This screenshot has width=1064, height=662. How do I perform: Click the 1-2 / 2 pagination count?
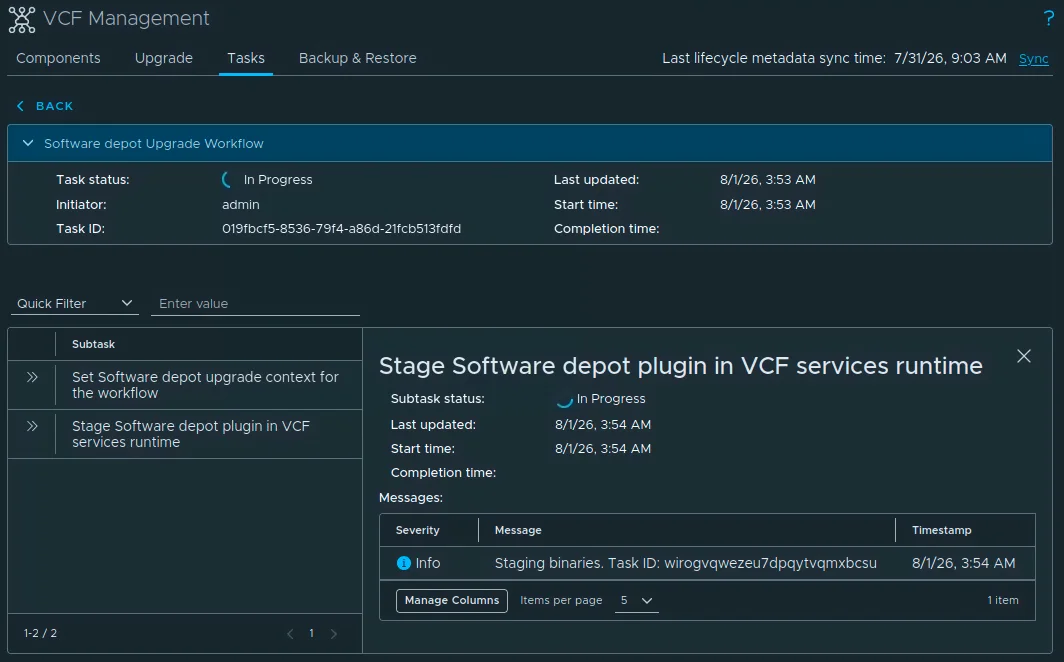pos(40,633)
